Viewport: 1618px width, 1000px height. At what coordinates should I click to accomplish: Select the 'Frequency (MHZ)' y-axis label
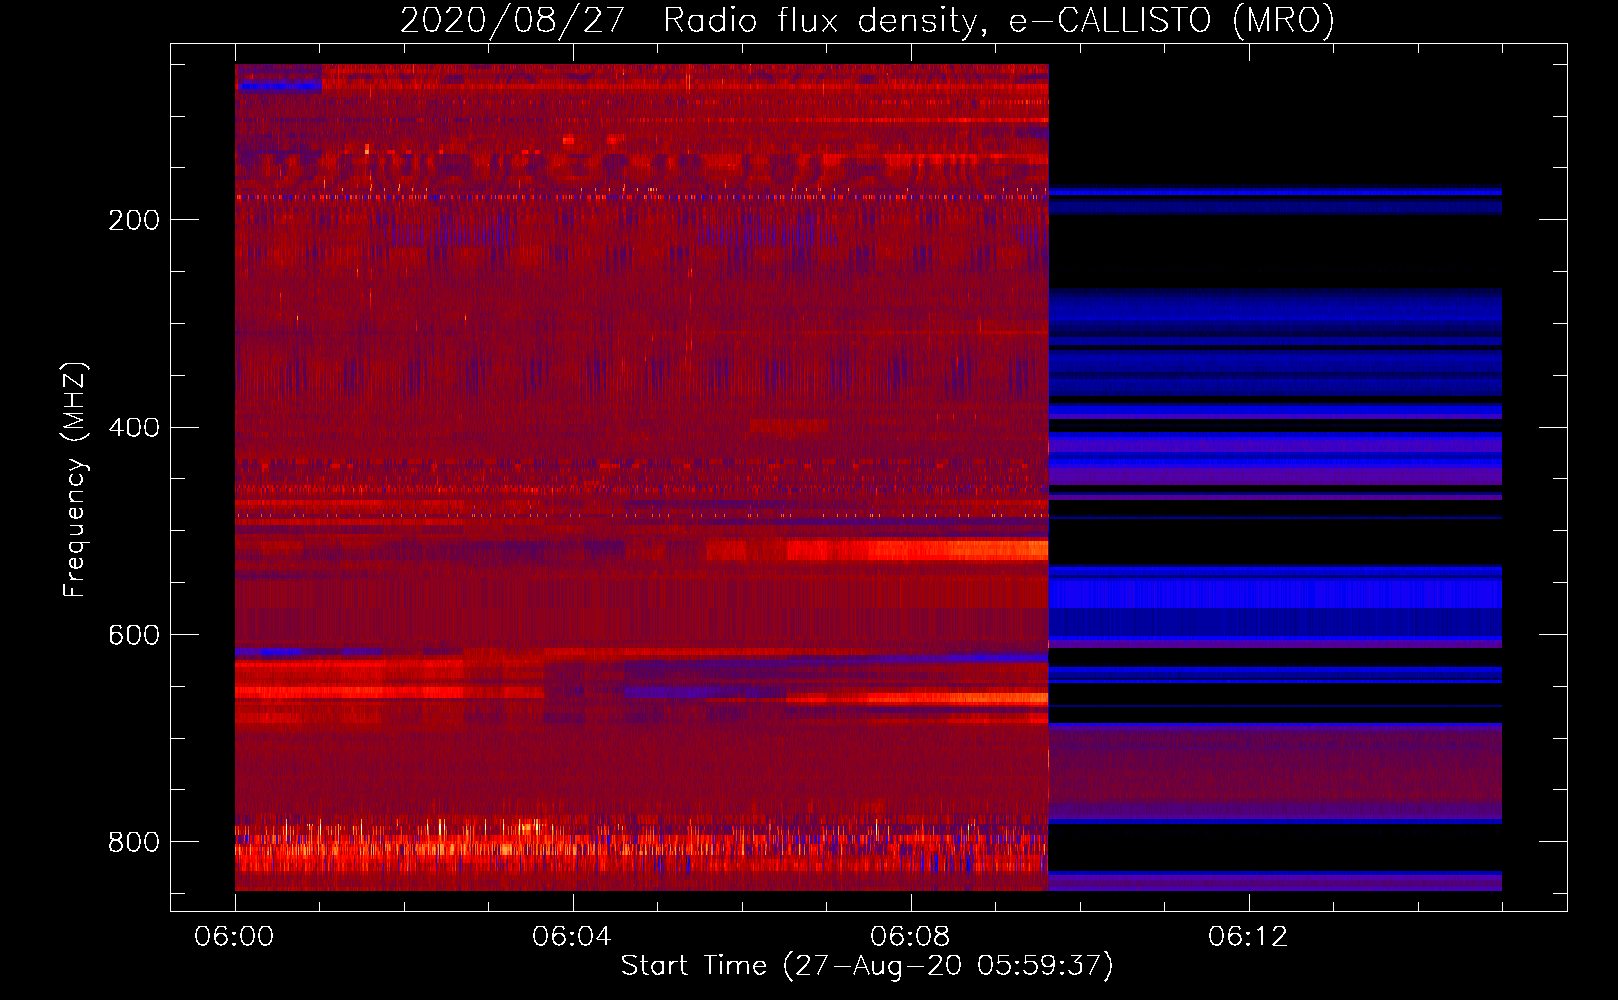pyautogui.click(x=75, y=479)
